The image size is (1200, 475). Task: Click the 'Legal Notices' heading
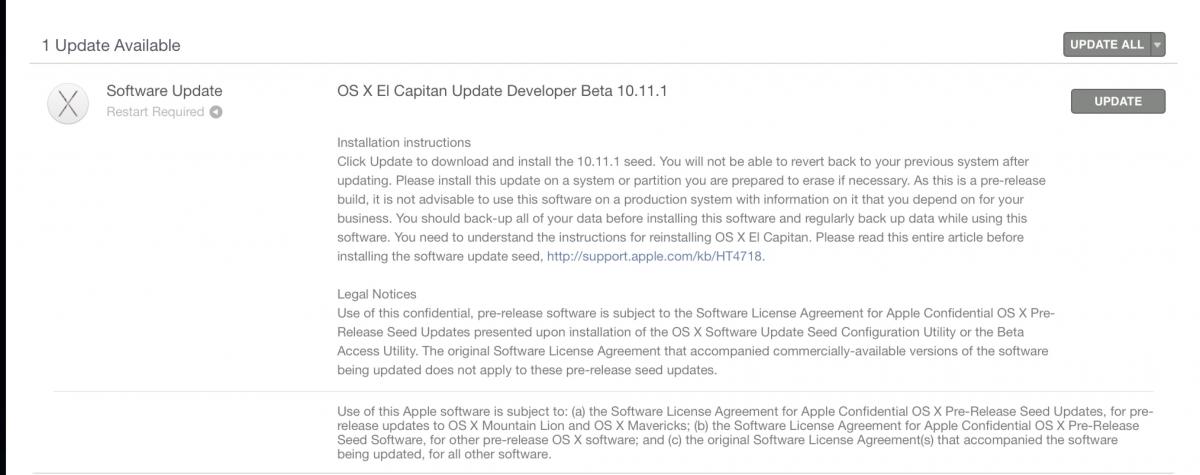click(x=377, y=294)
